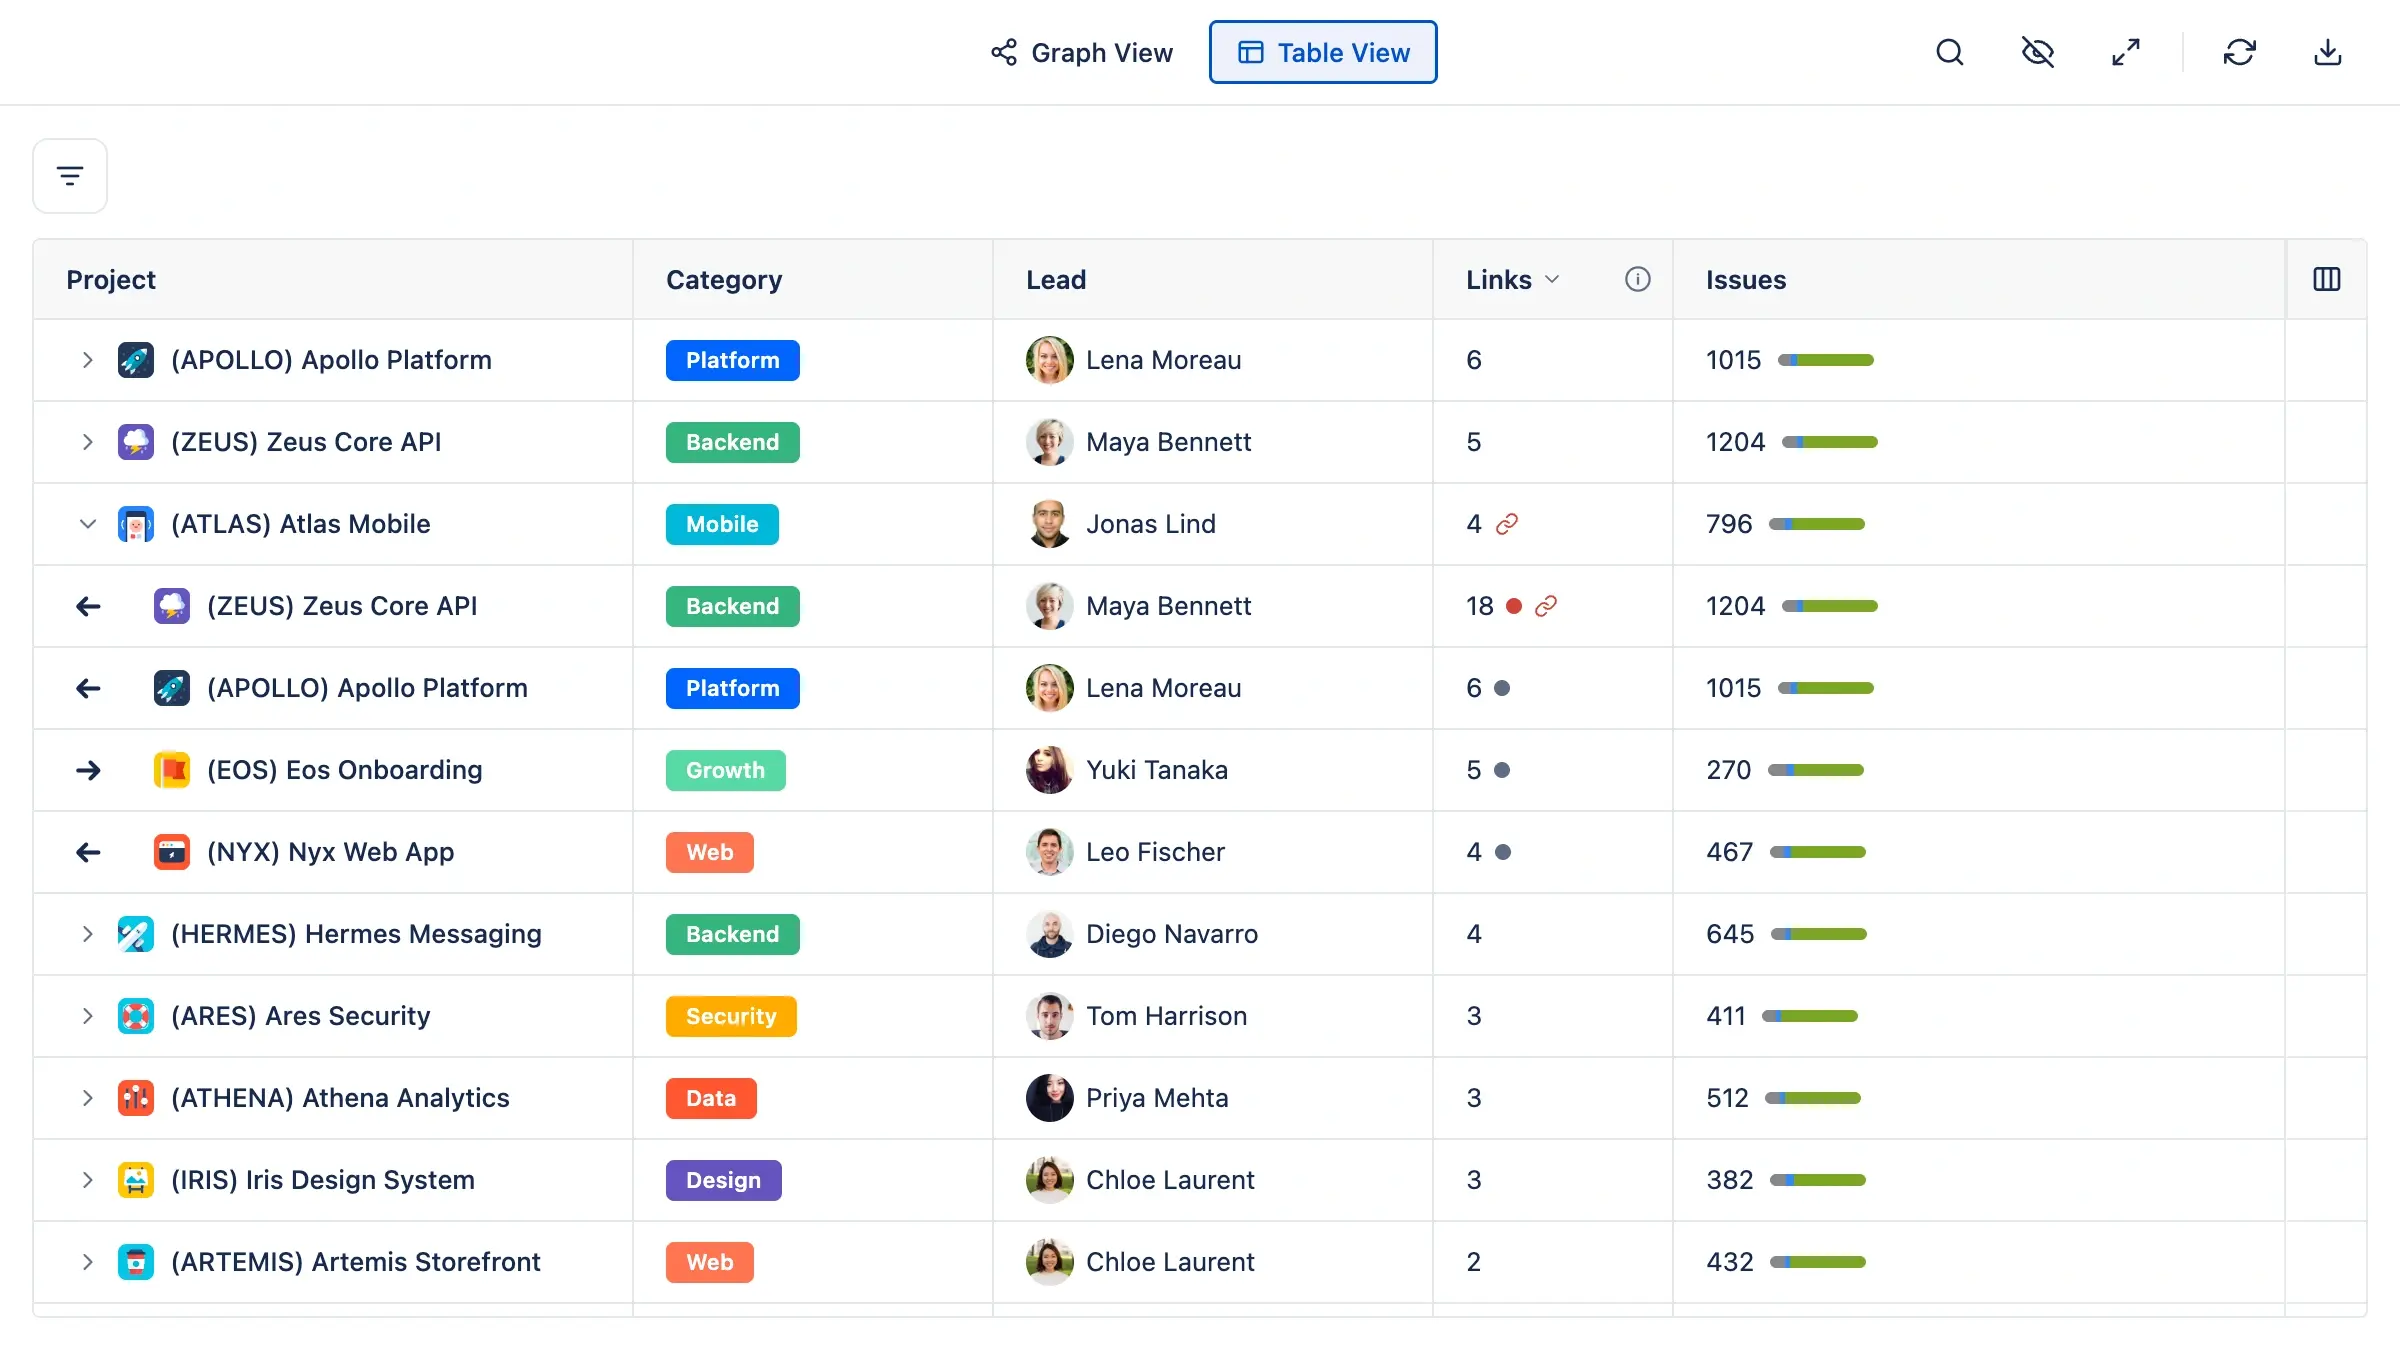This screenshot has height=1350, width=2400.
Task: Expand the Hermes Messaging row
Action: 87,934
